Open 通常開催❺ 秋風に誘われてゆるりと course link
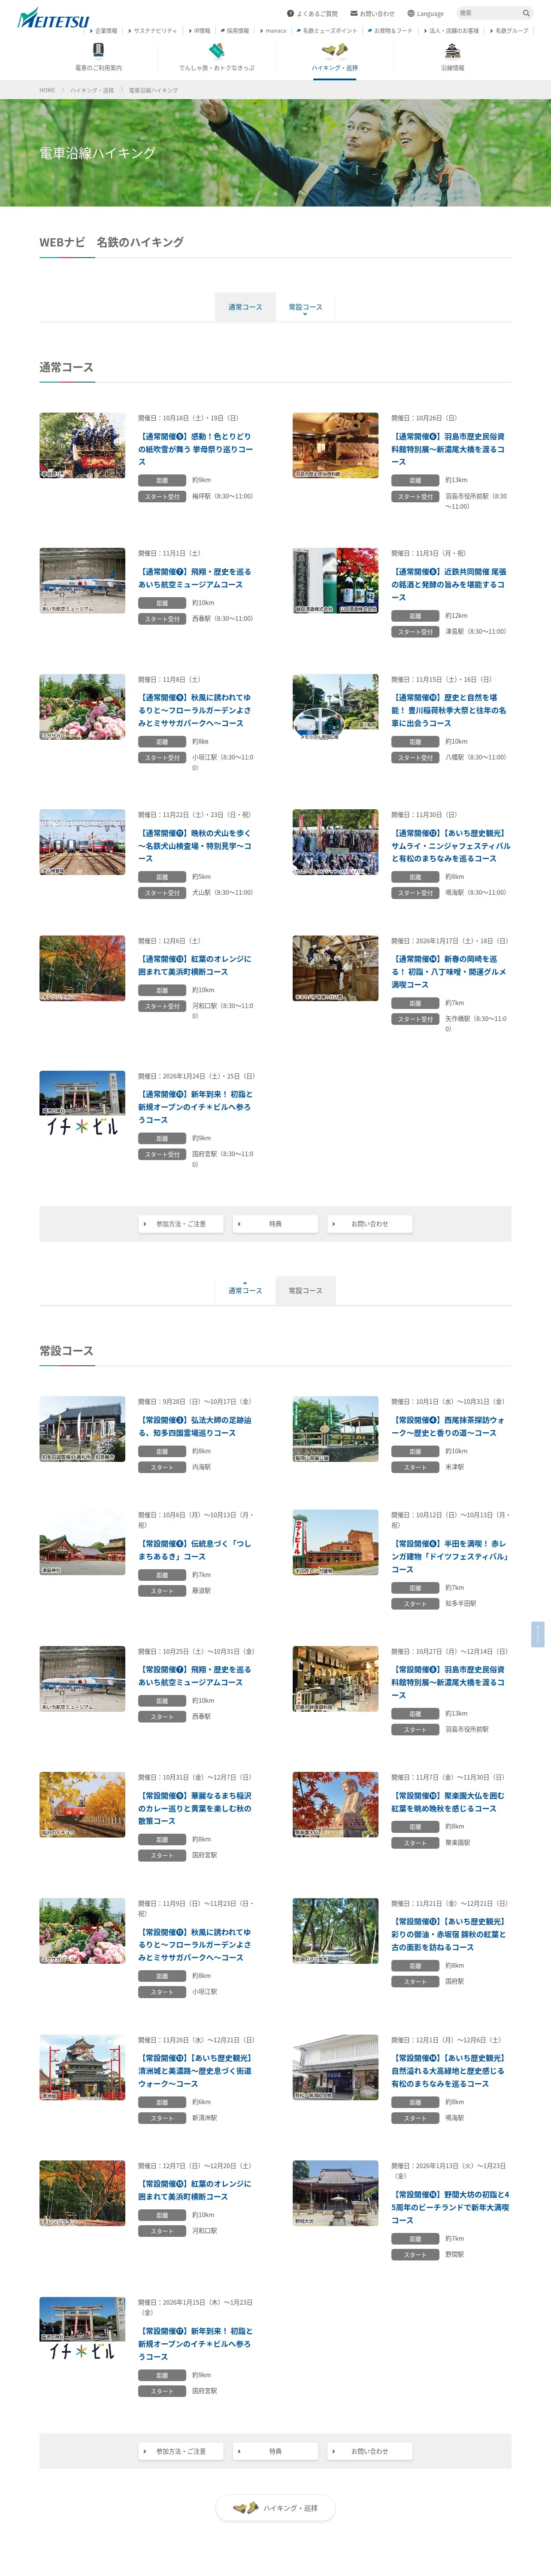The image size is (551, 2576). tap(195, 710)
